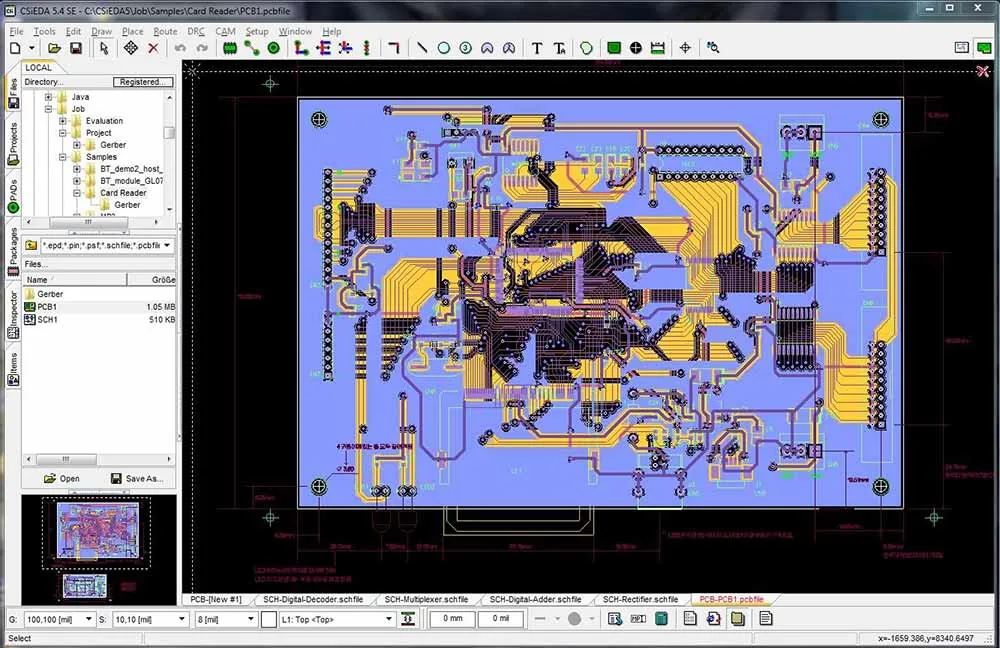1000x648 pixels.
Task: Select the arrow pointer tool
Action: tap(104, 48)
